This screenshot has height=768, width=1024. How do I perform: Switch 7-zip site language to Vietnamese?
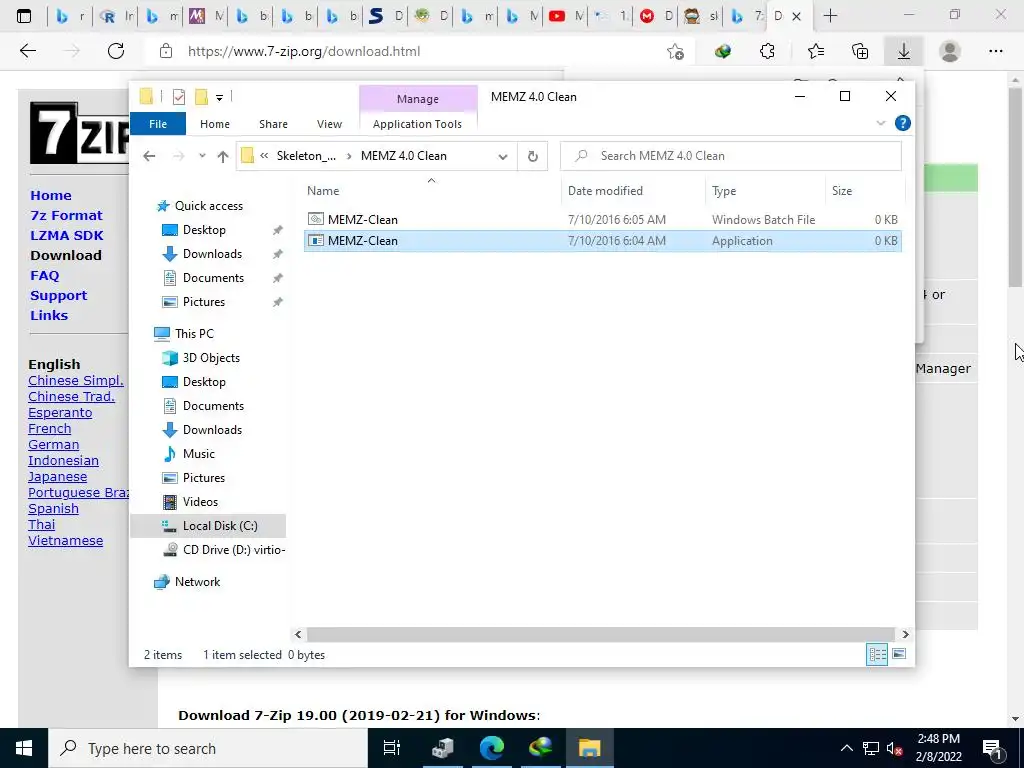[65, 541]
